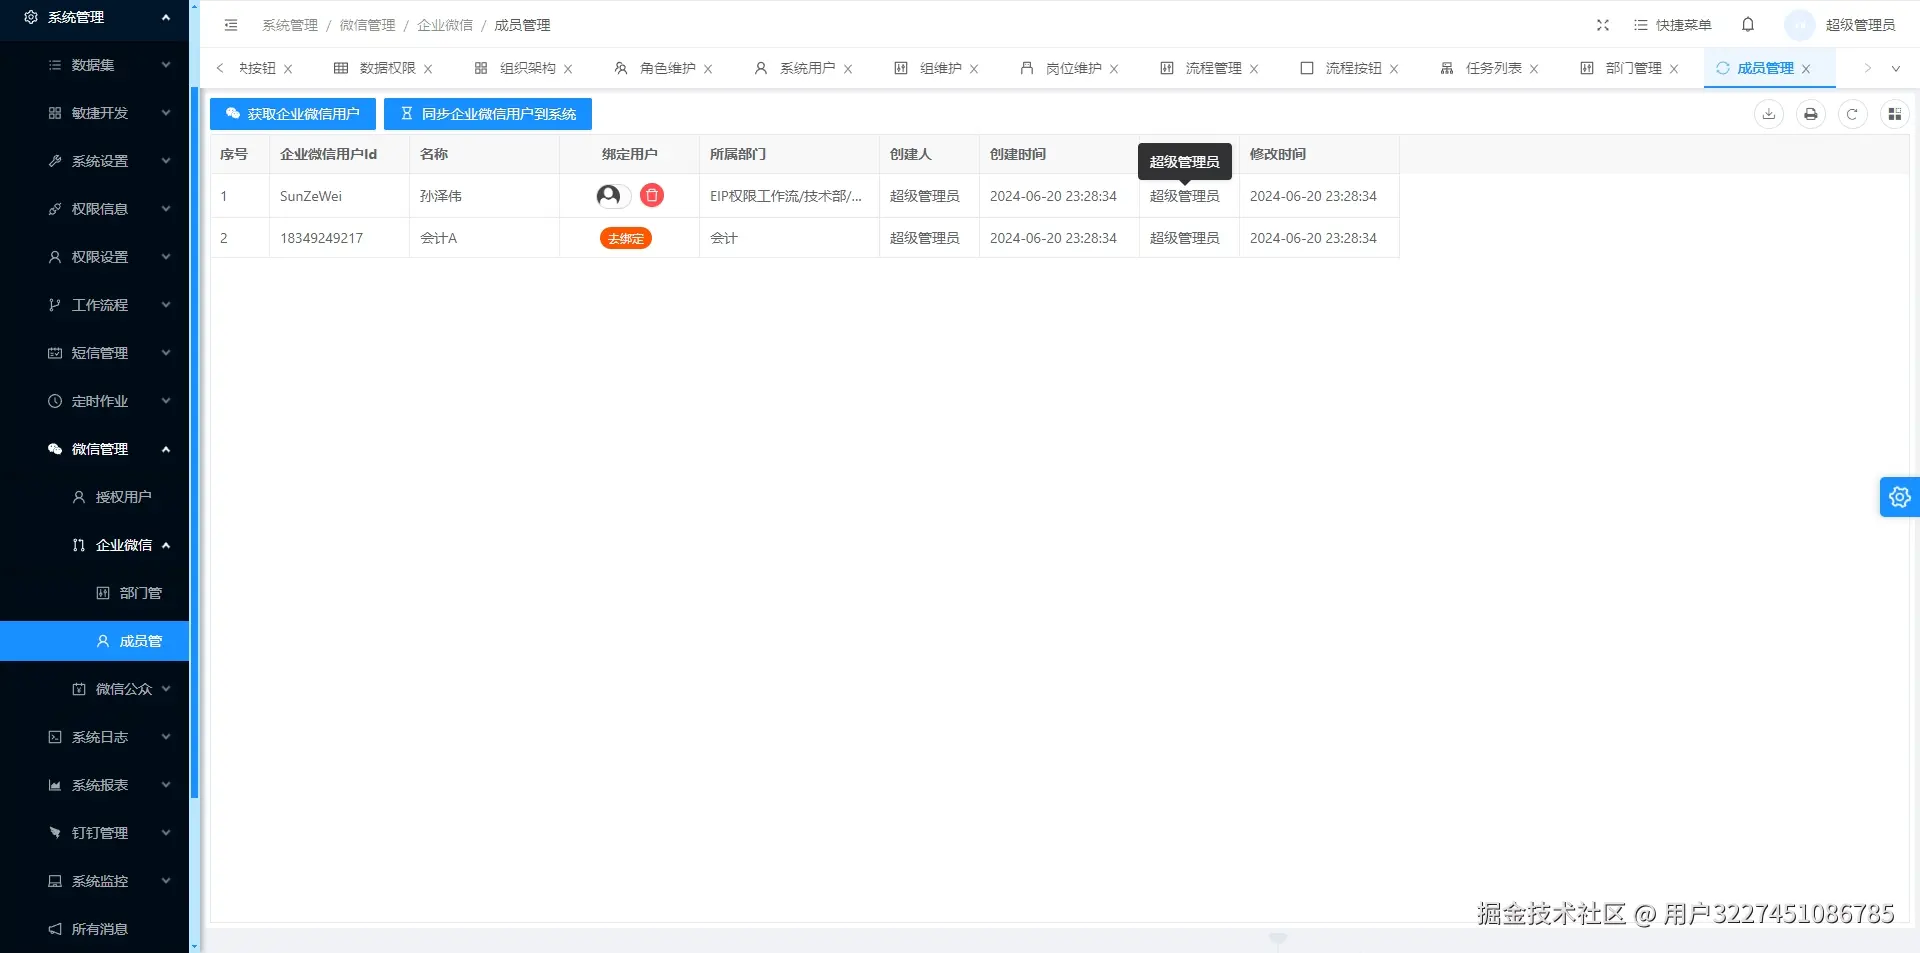The width and height of the screenshot is (1920, 953).
Task: Open column settings via the grid icon
Action: (1895, 114)
